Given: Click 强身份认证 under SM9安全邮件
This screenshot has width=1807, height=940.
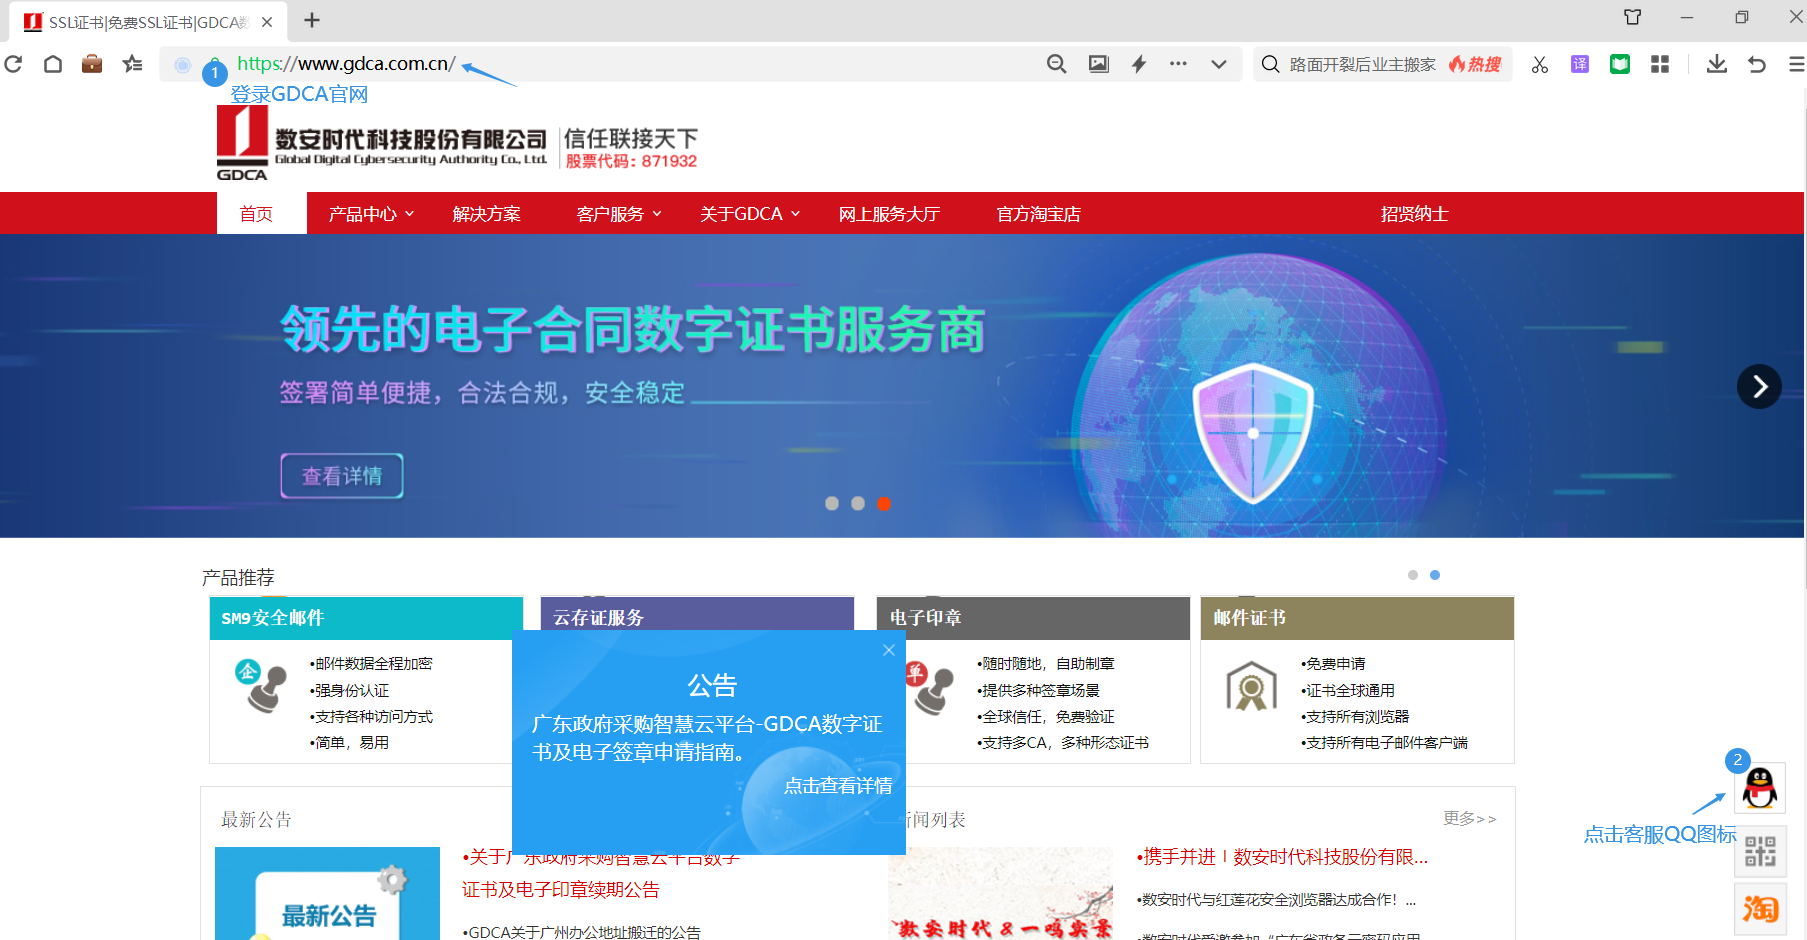Looking at the screenshot, I should click(x=350, y=691).
